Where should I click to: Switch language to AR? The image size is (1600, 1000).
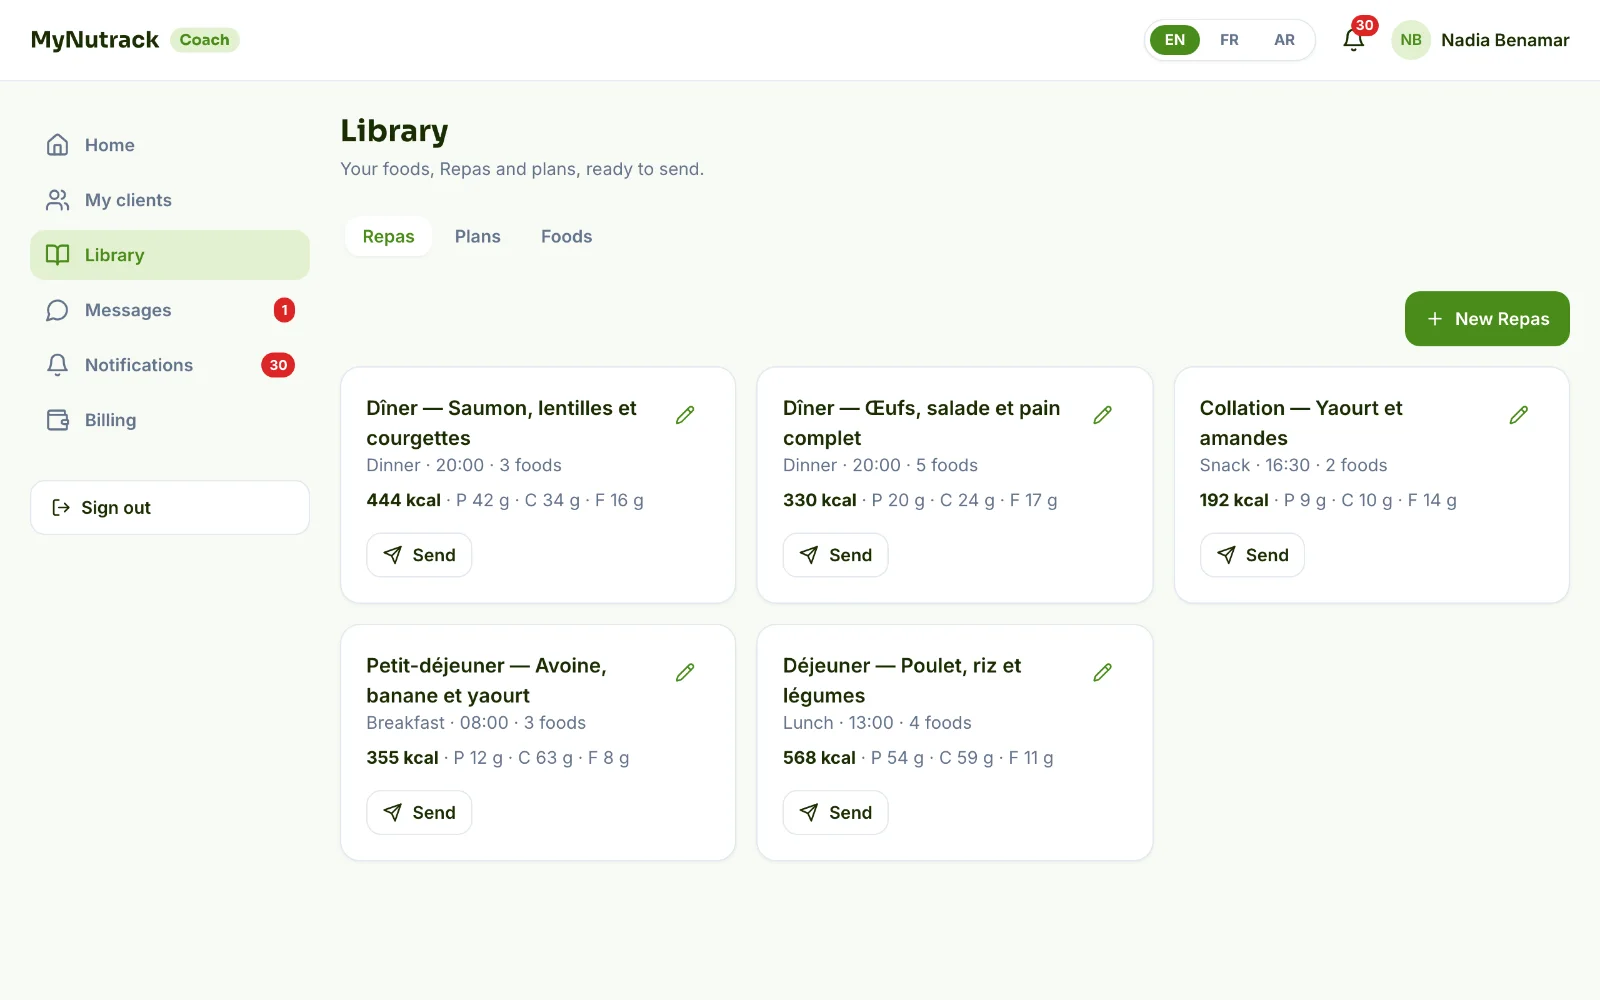pyautogui.click(x=1284, y=40)
